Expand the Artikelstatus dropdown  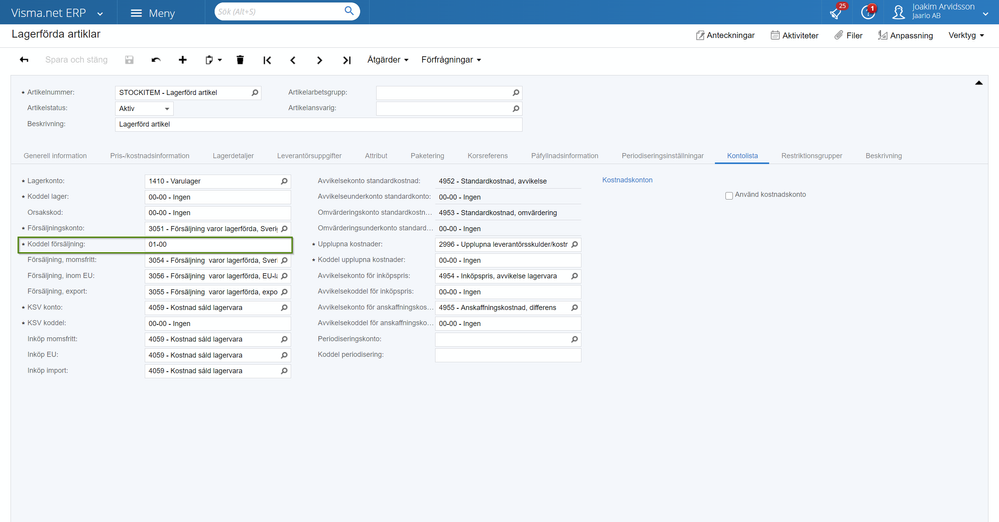pos(166,108)
